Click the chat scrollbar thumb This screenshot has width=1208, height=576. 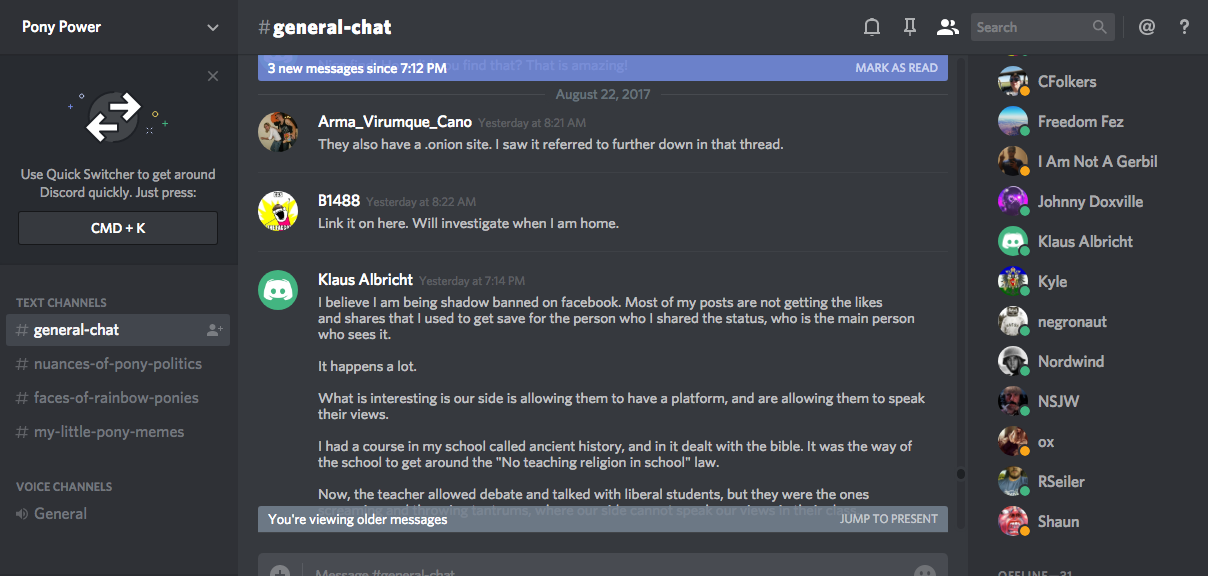960,474
